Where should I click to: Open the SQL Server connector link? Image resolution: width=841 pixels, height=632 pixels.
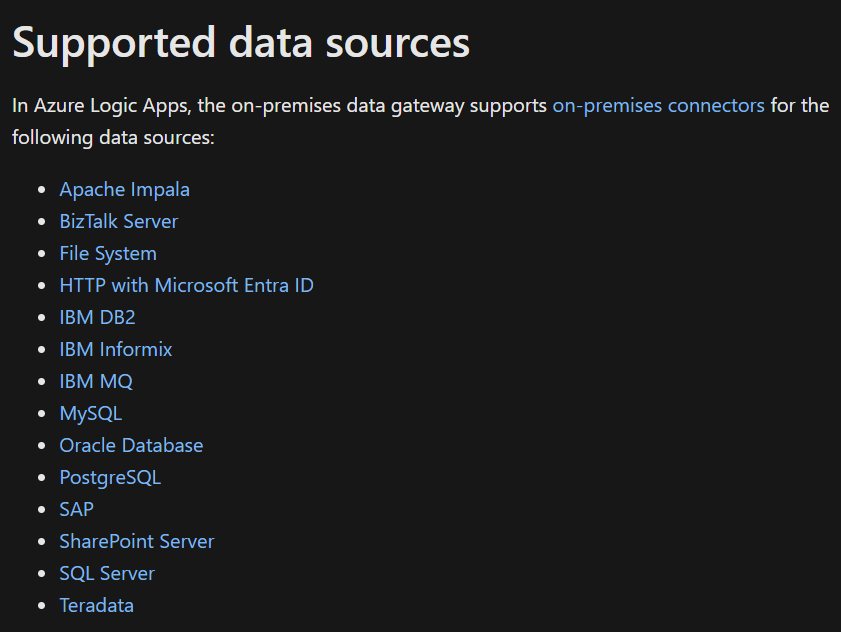pyautogui.click(x=107, y=573)
